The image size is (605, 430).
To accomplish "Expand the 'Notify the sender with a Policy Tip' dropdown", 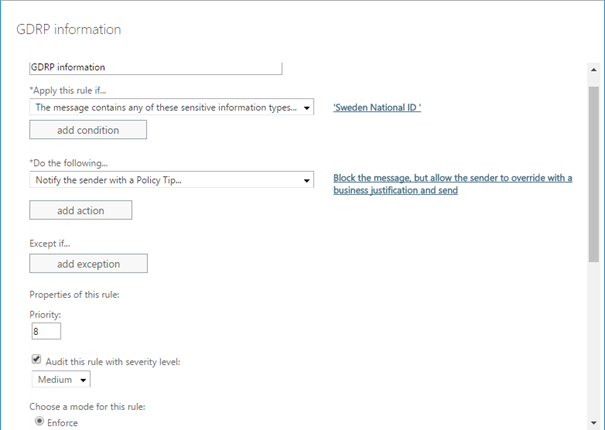I will 172,179.
